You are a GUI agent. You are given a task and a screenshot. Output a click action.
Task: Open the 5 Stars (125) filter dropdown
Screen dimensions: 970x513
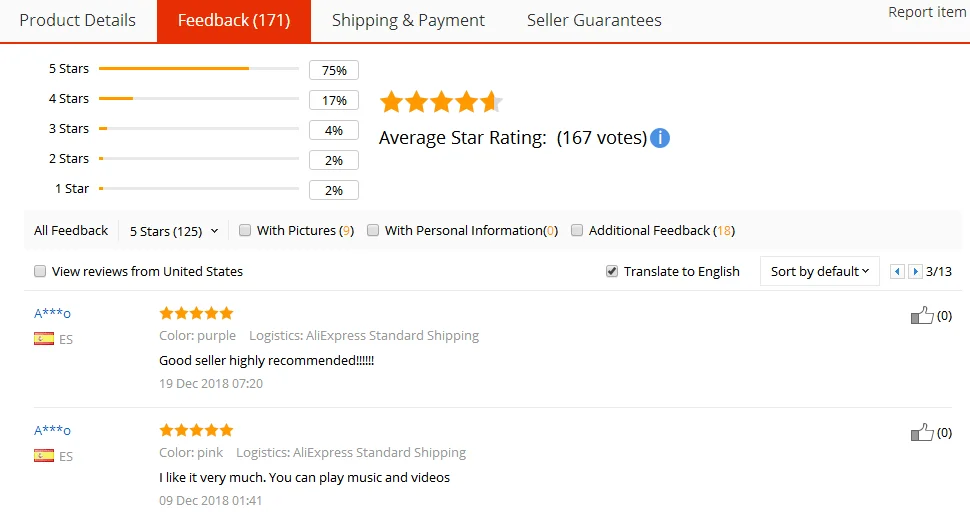[174, 231]
